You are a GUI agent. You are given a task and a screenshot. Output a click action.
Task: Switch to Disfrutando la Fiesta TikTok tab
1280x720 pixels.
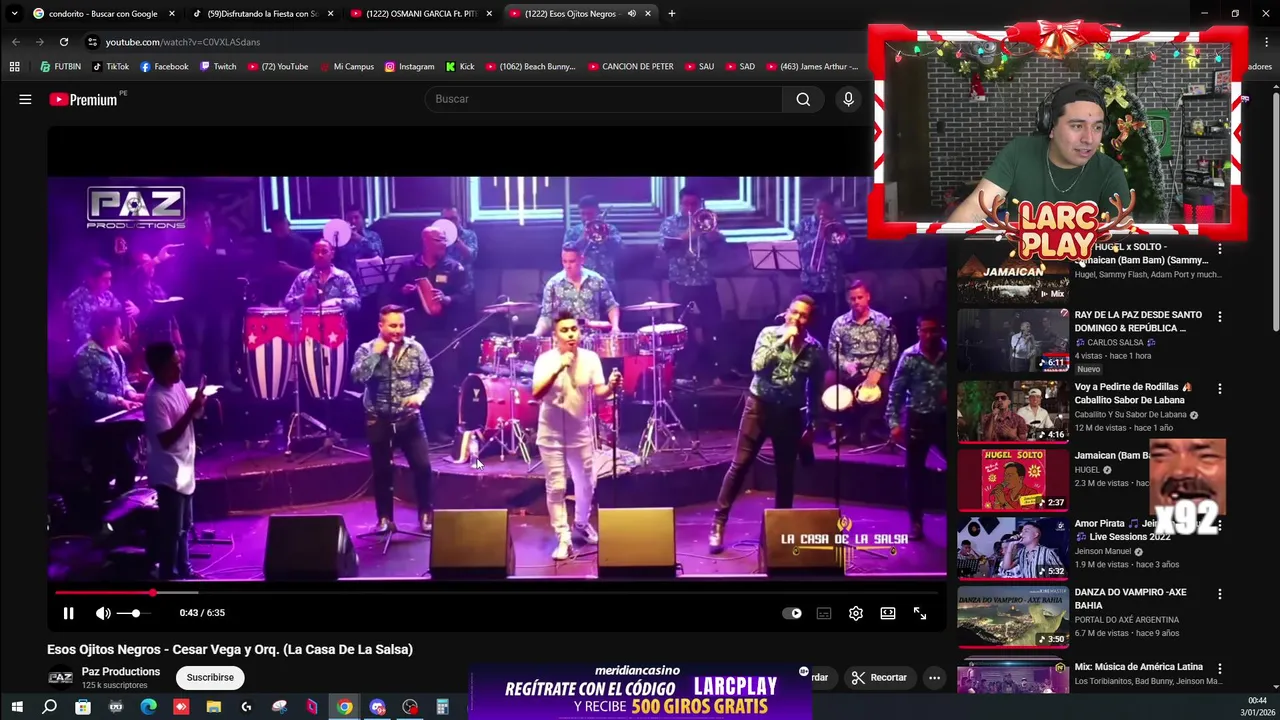coord(263,14)
